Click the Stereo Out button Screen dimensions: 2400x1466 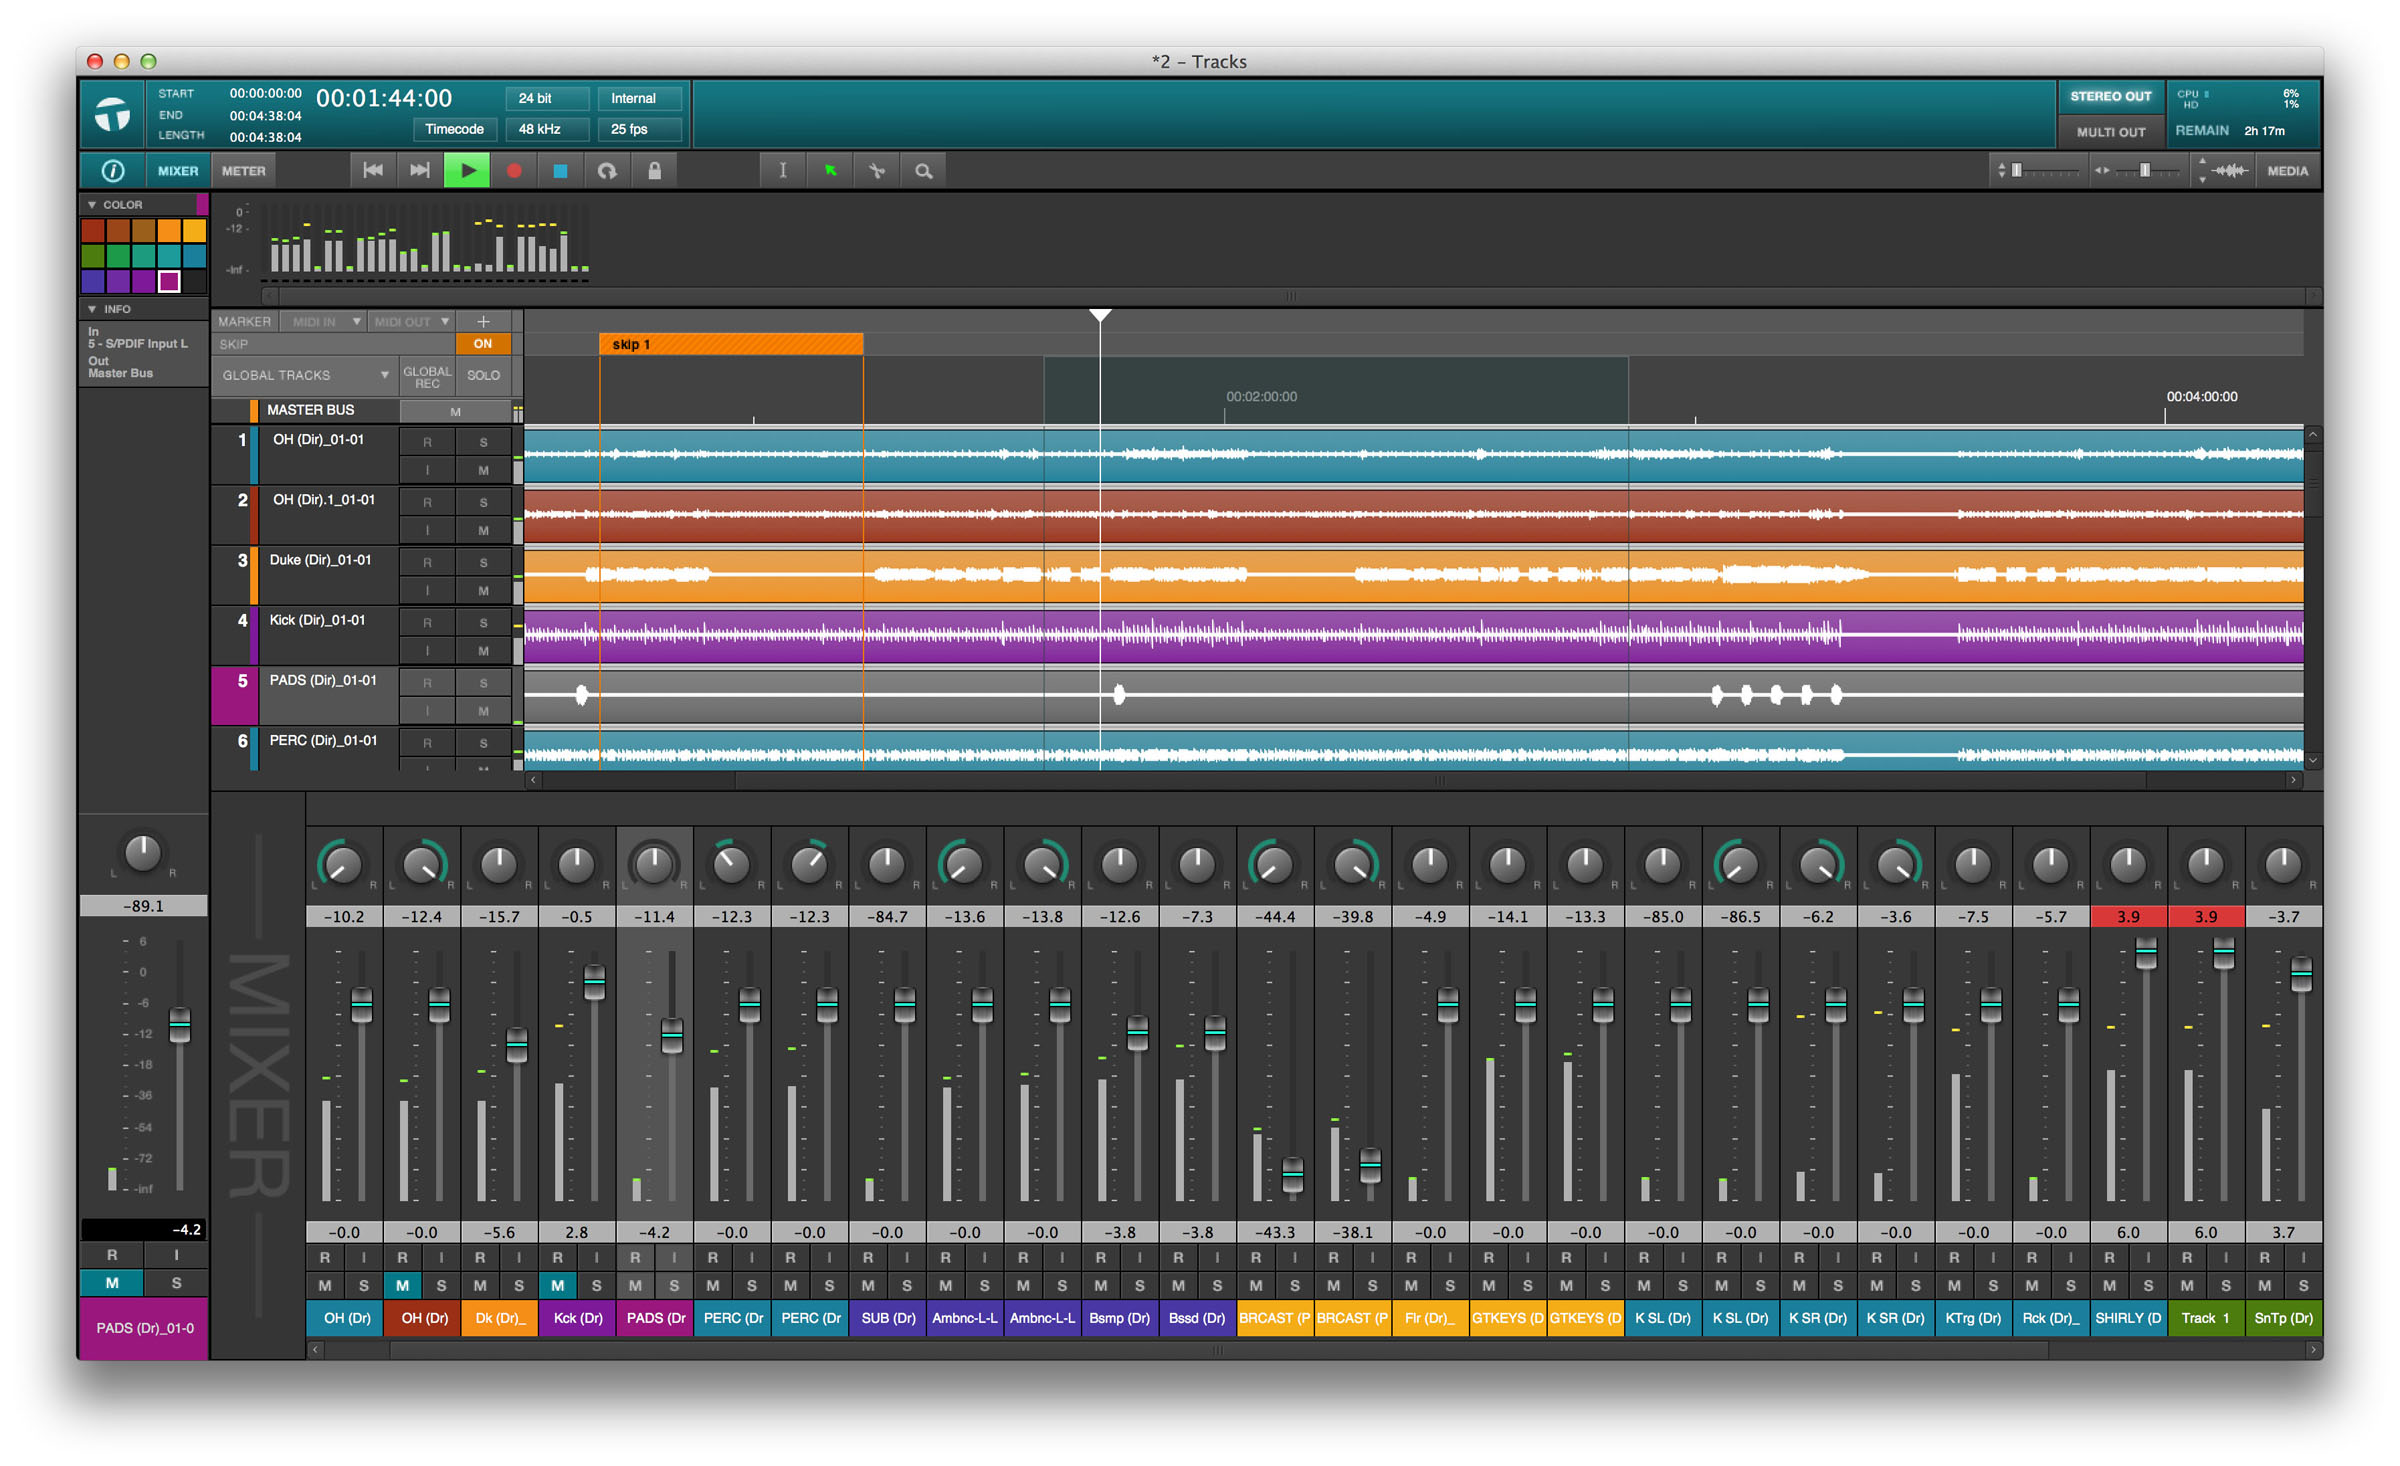click(2109, 97)
